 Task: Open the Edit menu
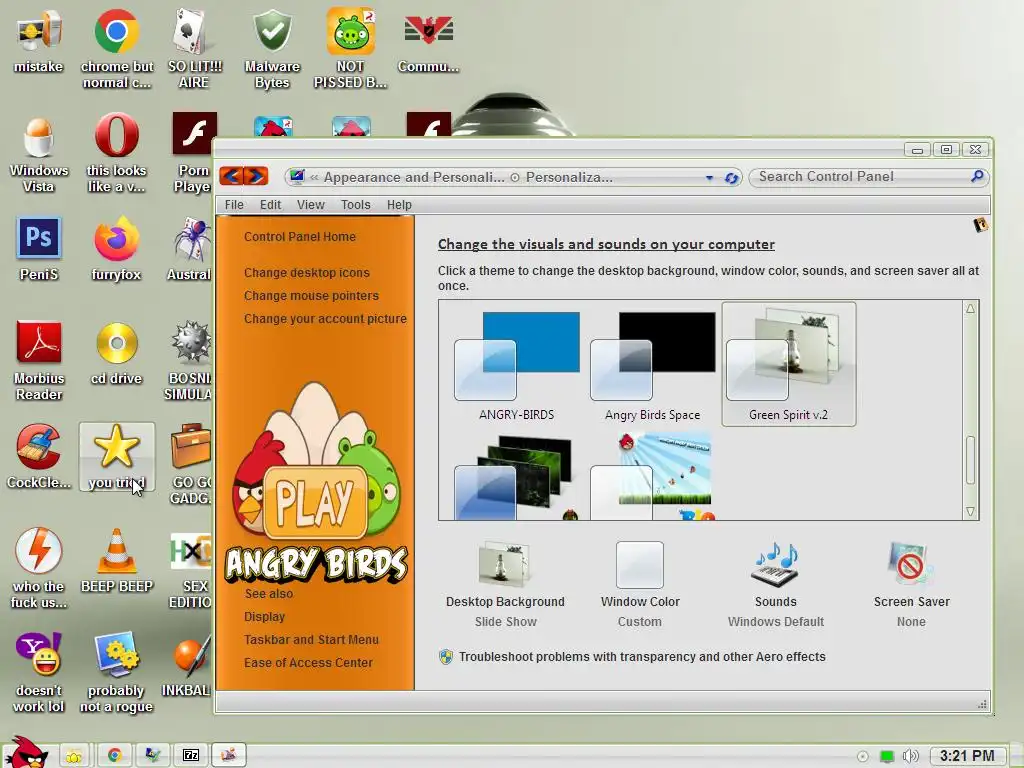click(270, 205)
